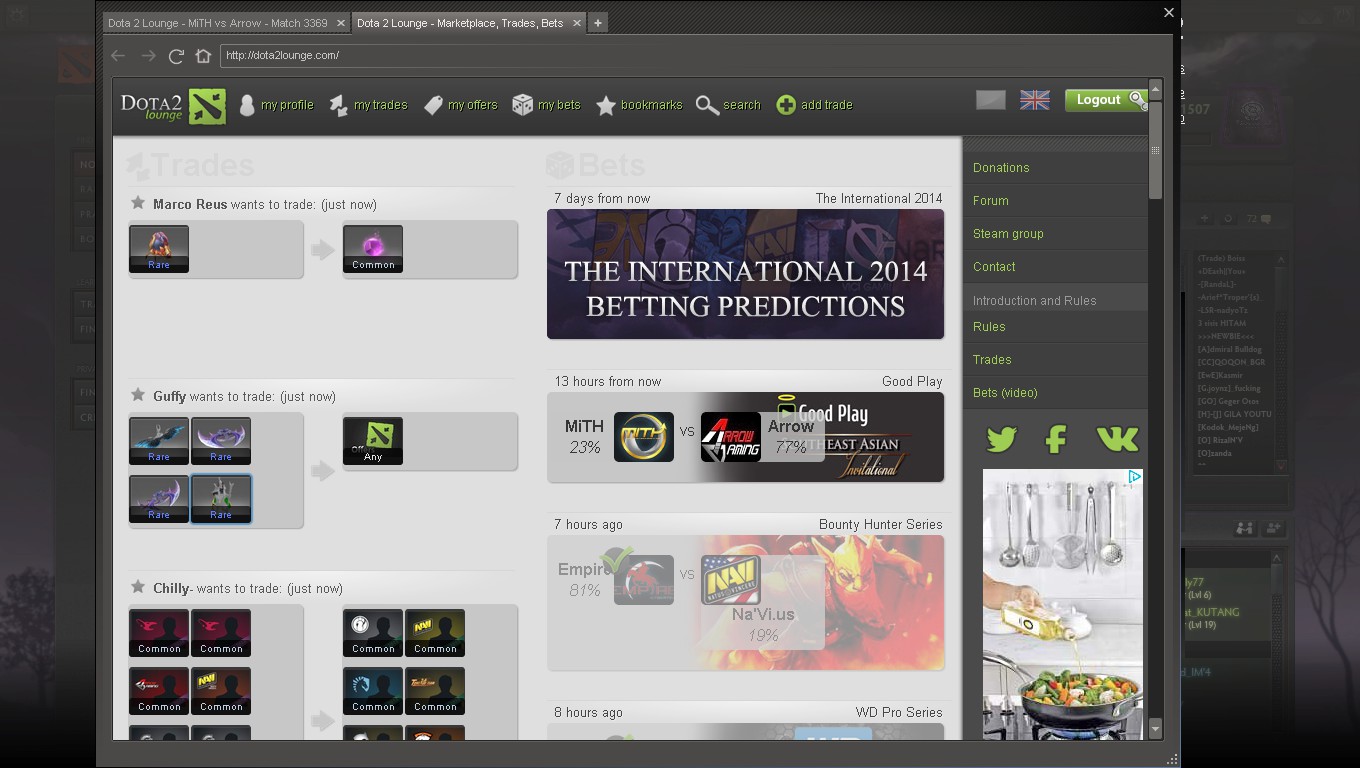Click the page scrollbar down arrow
The image size is (1360, 768).
point(1155,730)
